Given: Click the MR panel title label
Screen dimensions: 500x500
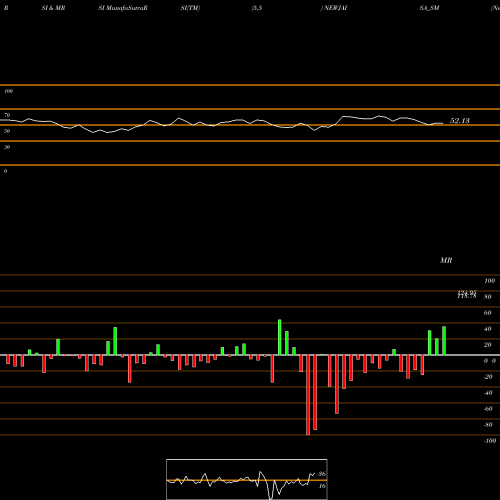Looking at the screenshot, I should click(446, 260).
